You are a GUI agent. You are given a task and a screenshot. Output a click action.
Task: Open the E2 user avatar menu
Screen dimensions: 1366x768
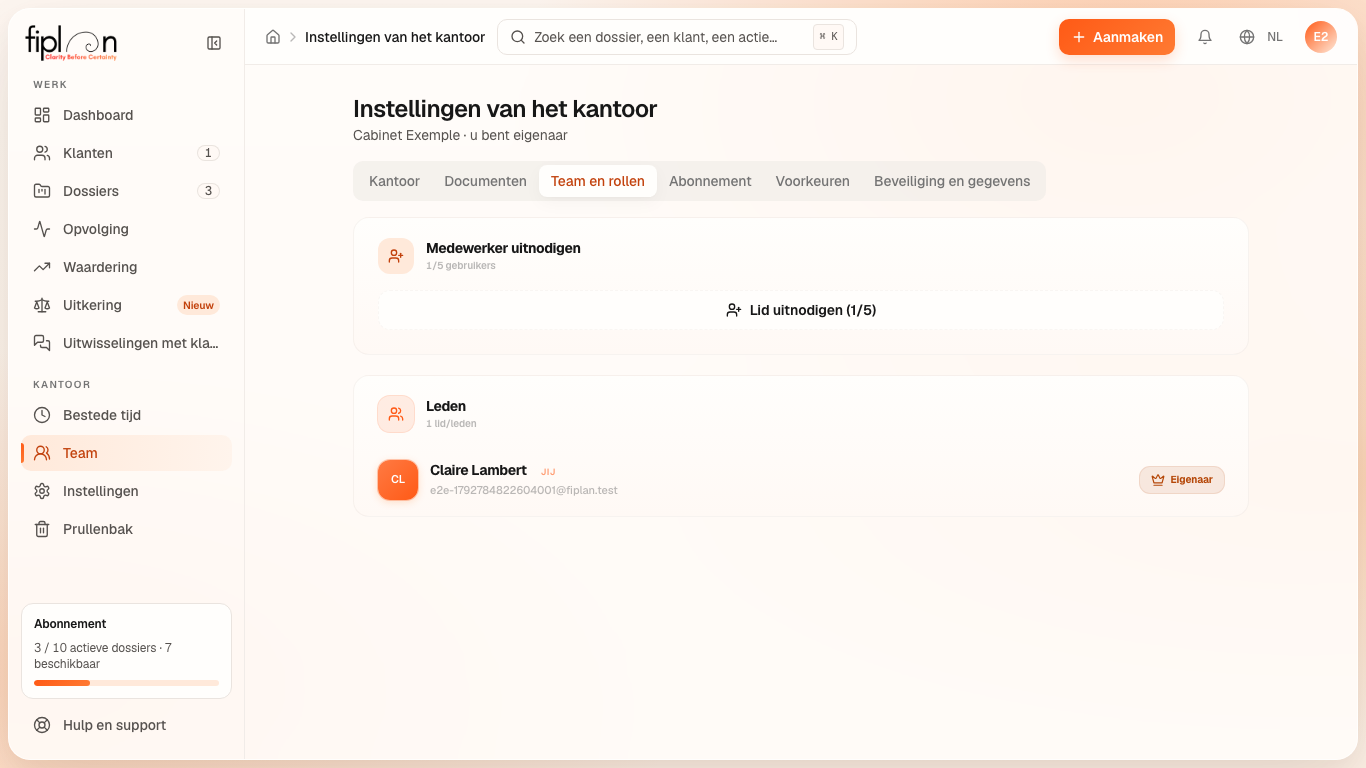click(x=1321, y=37)
